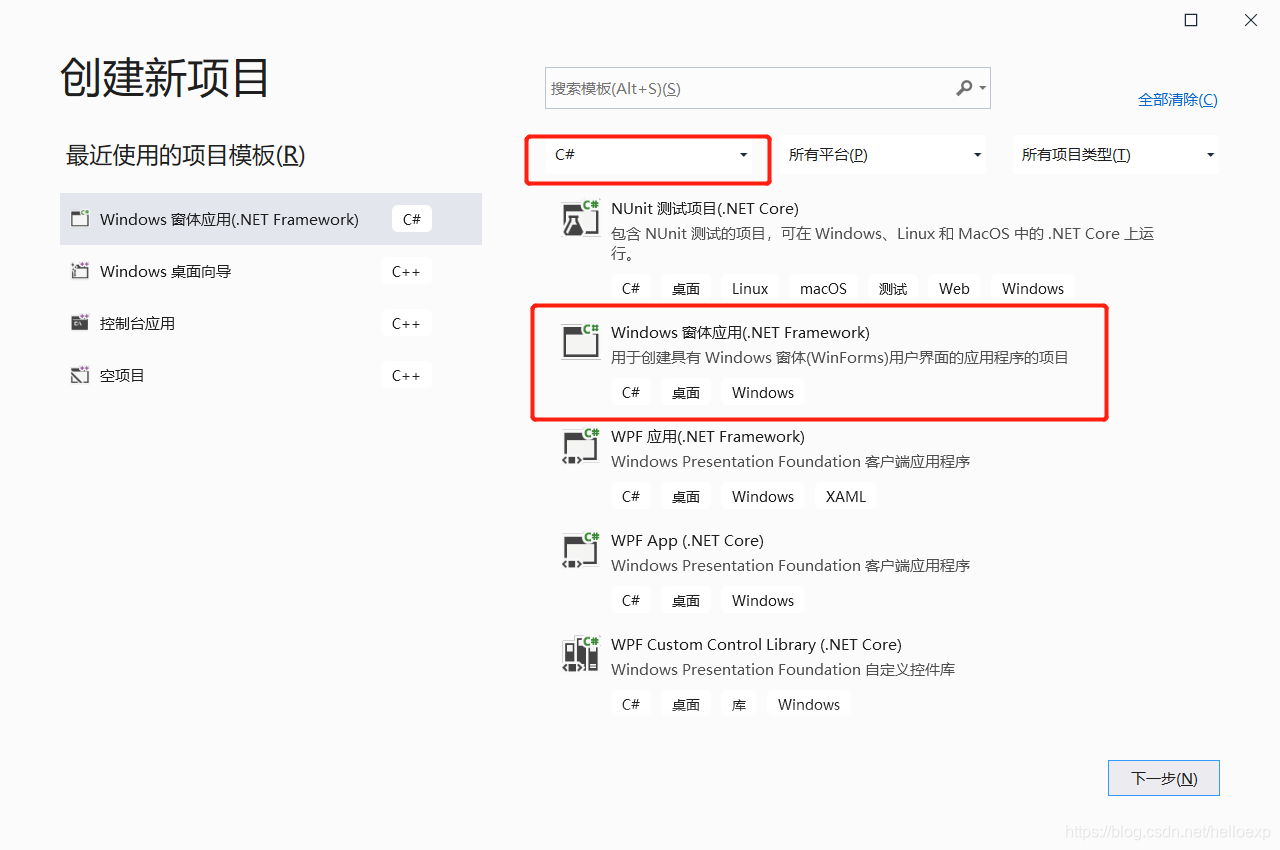The width and height of the screenshot is (1280, 850).
Task: Open the 所有平台 platform dropdown
Action: (977, 155)
